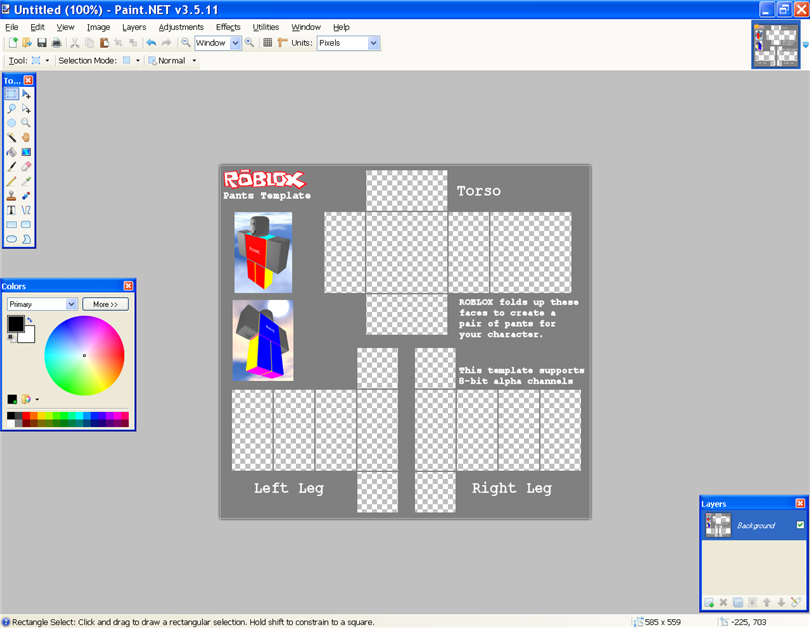Choose the Lasso Select tool
Screen dimensions: 810x628
[x=11, y=108]
